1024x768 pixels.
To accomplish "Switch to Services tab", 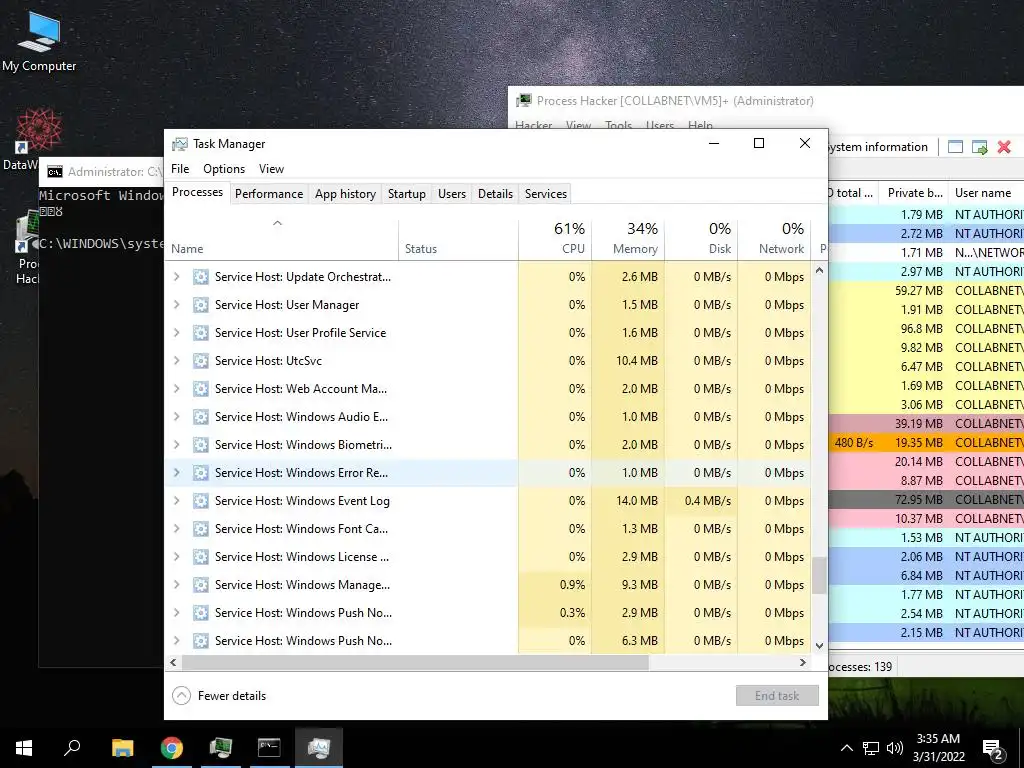I will coord(546,194).
